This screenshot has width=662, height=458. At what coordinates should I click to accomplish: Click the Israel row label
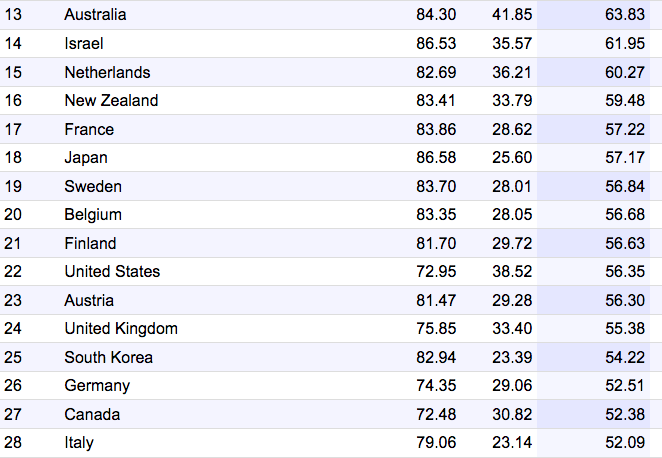(84, 43)
